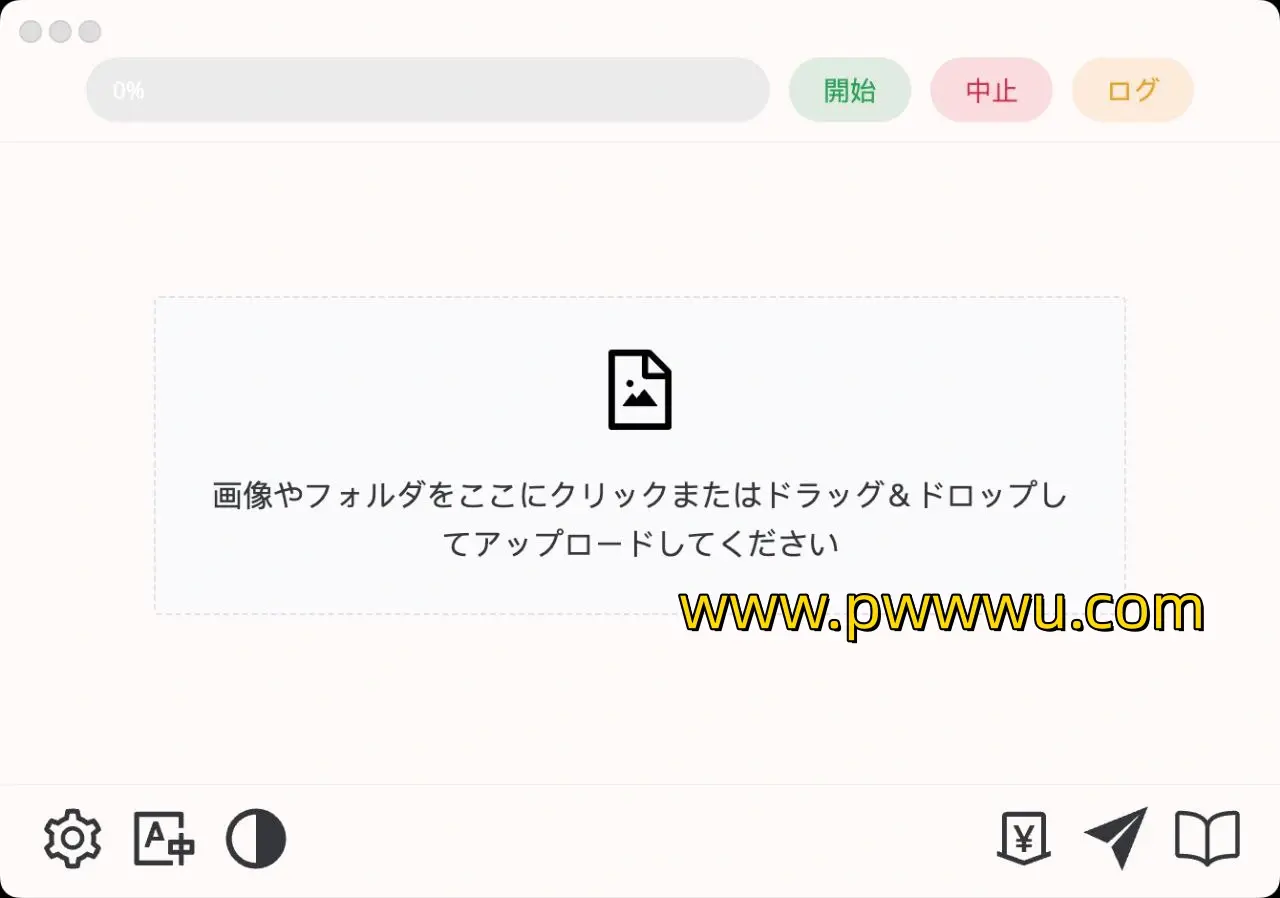Click the dashed upload drop area
The height and width of the screenshot is (898, 1280).
(640, 455)
